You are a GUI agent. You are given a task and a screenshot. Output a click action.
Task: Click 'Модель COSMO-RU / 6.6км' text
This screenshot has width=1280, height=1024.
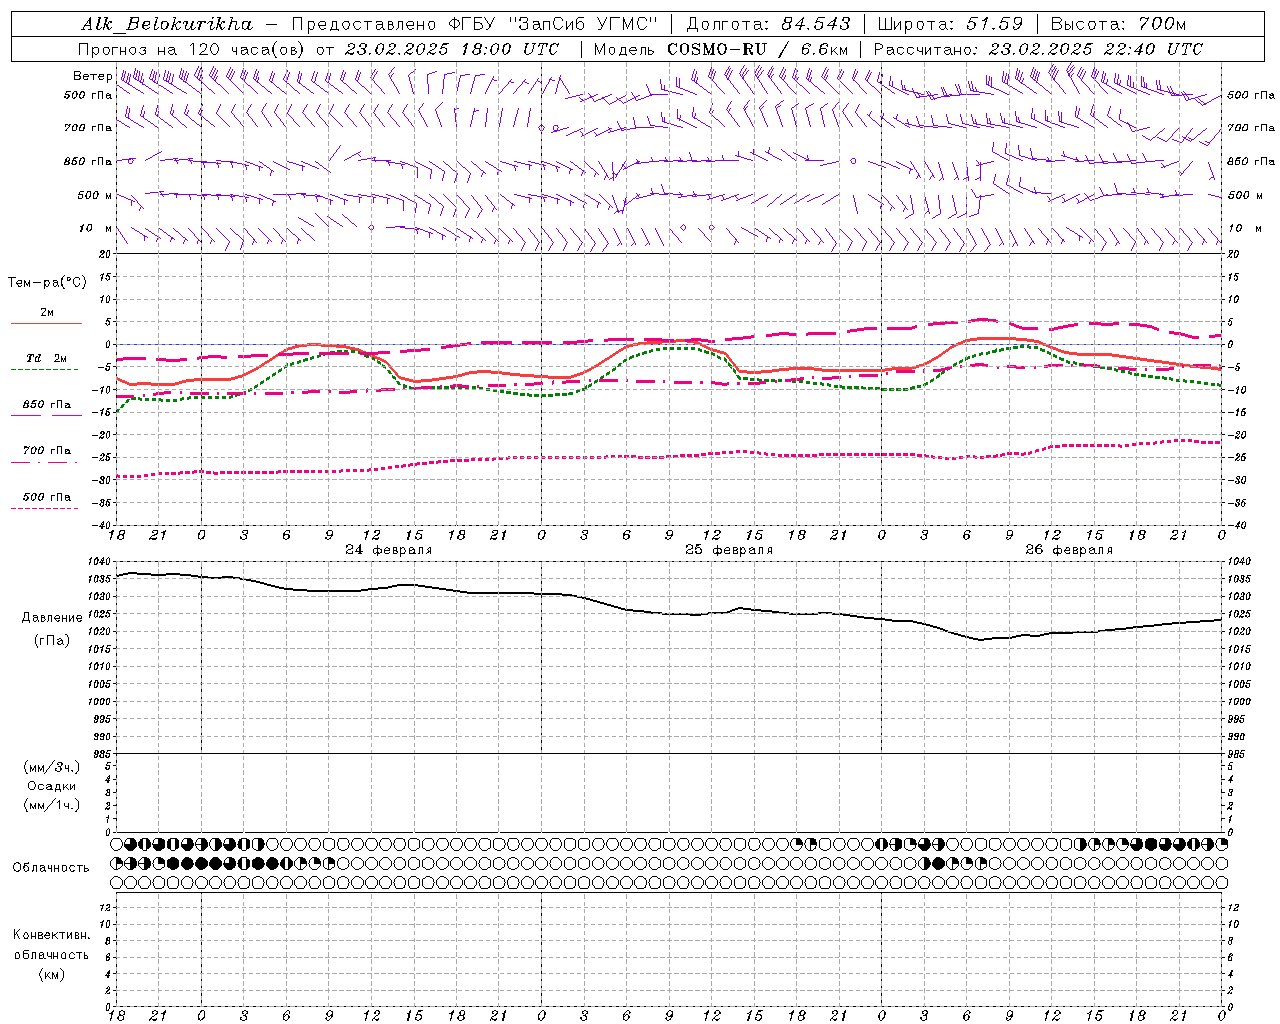click(721, 49)
